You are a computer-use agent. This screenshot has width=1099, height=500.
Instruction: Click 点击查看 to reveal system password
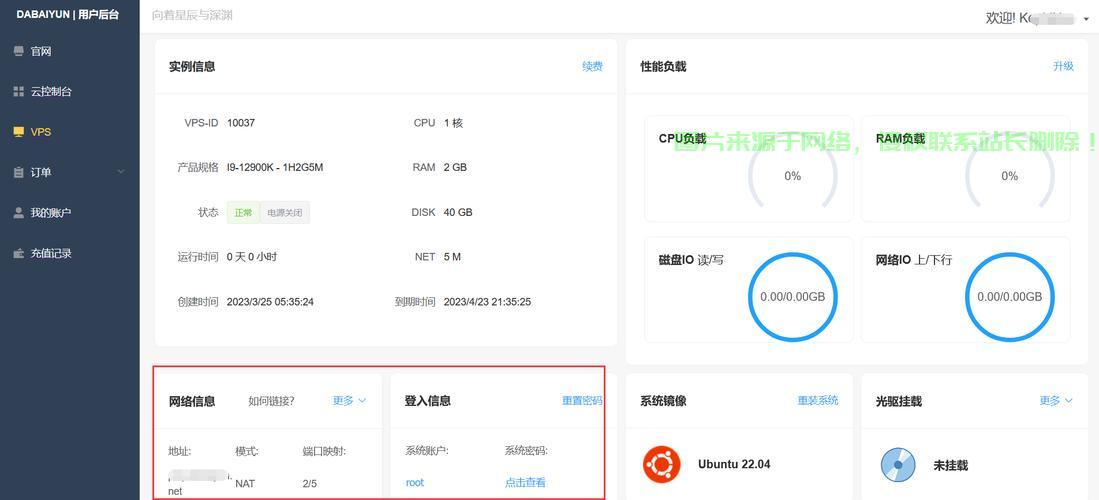pos(525,483)
